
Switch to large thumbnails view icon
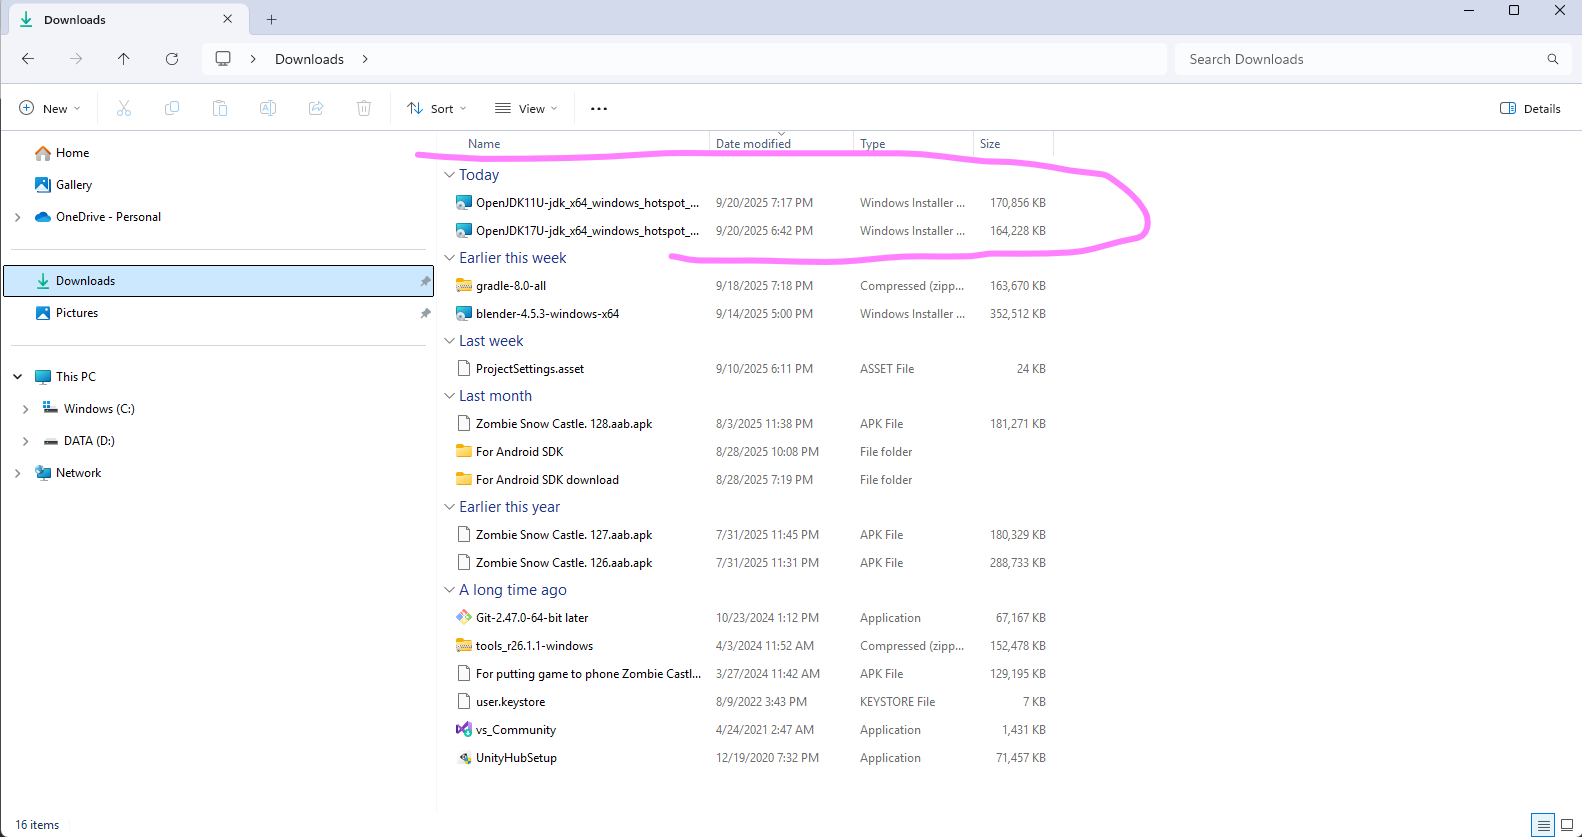[x=1568, y=825]
